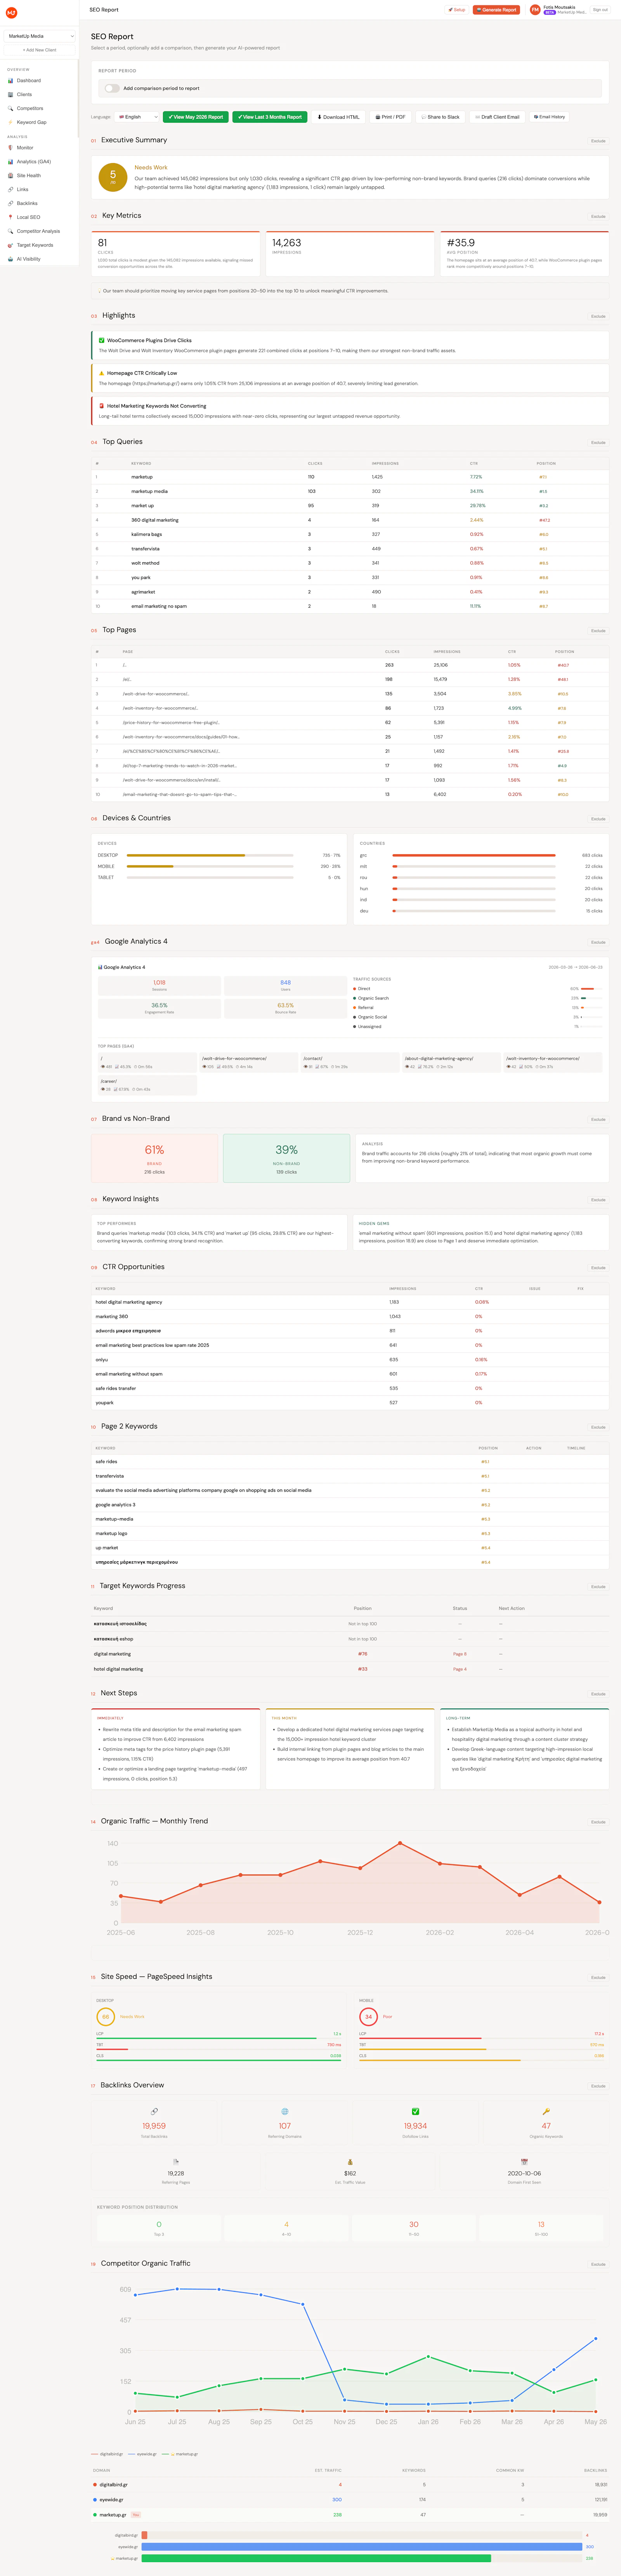Click the Clients sidebar icon

pos(10,94)
